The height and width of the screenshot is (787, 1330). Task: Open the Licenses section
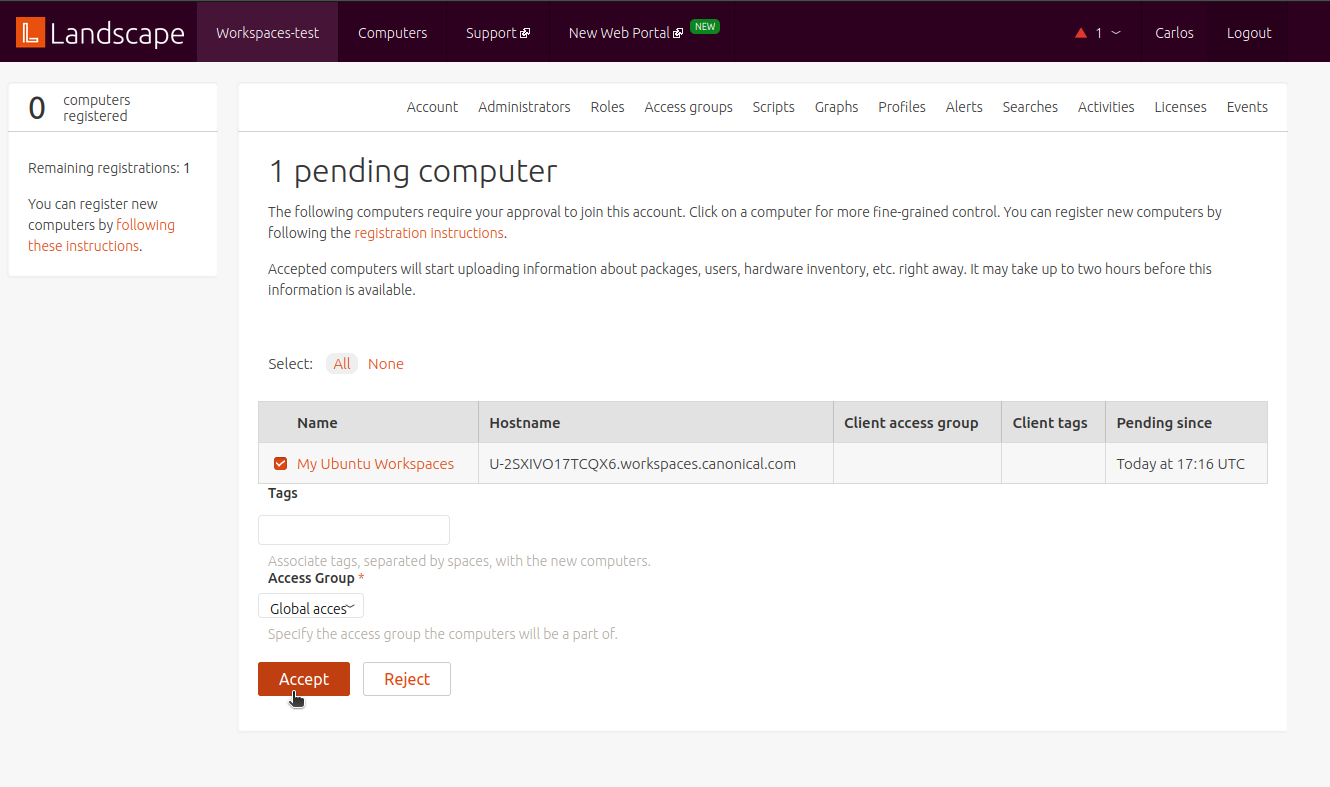tap(1180, 107)
